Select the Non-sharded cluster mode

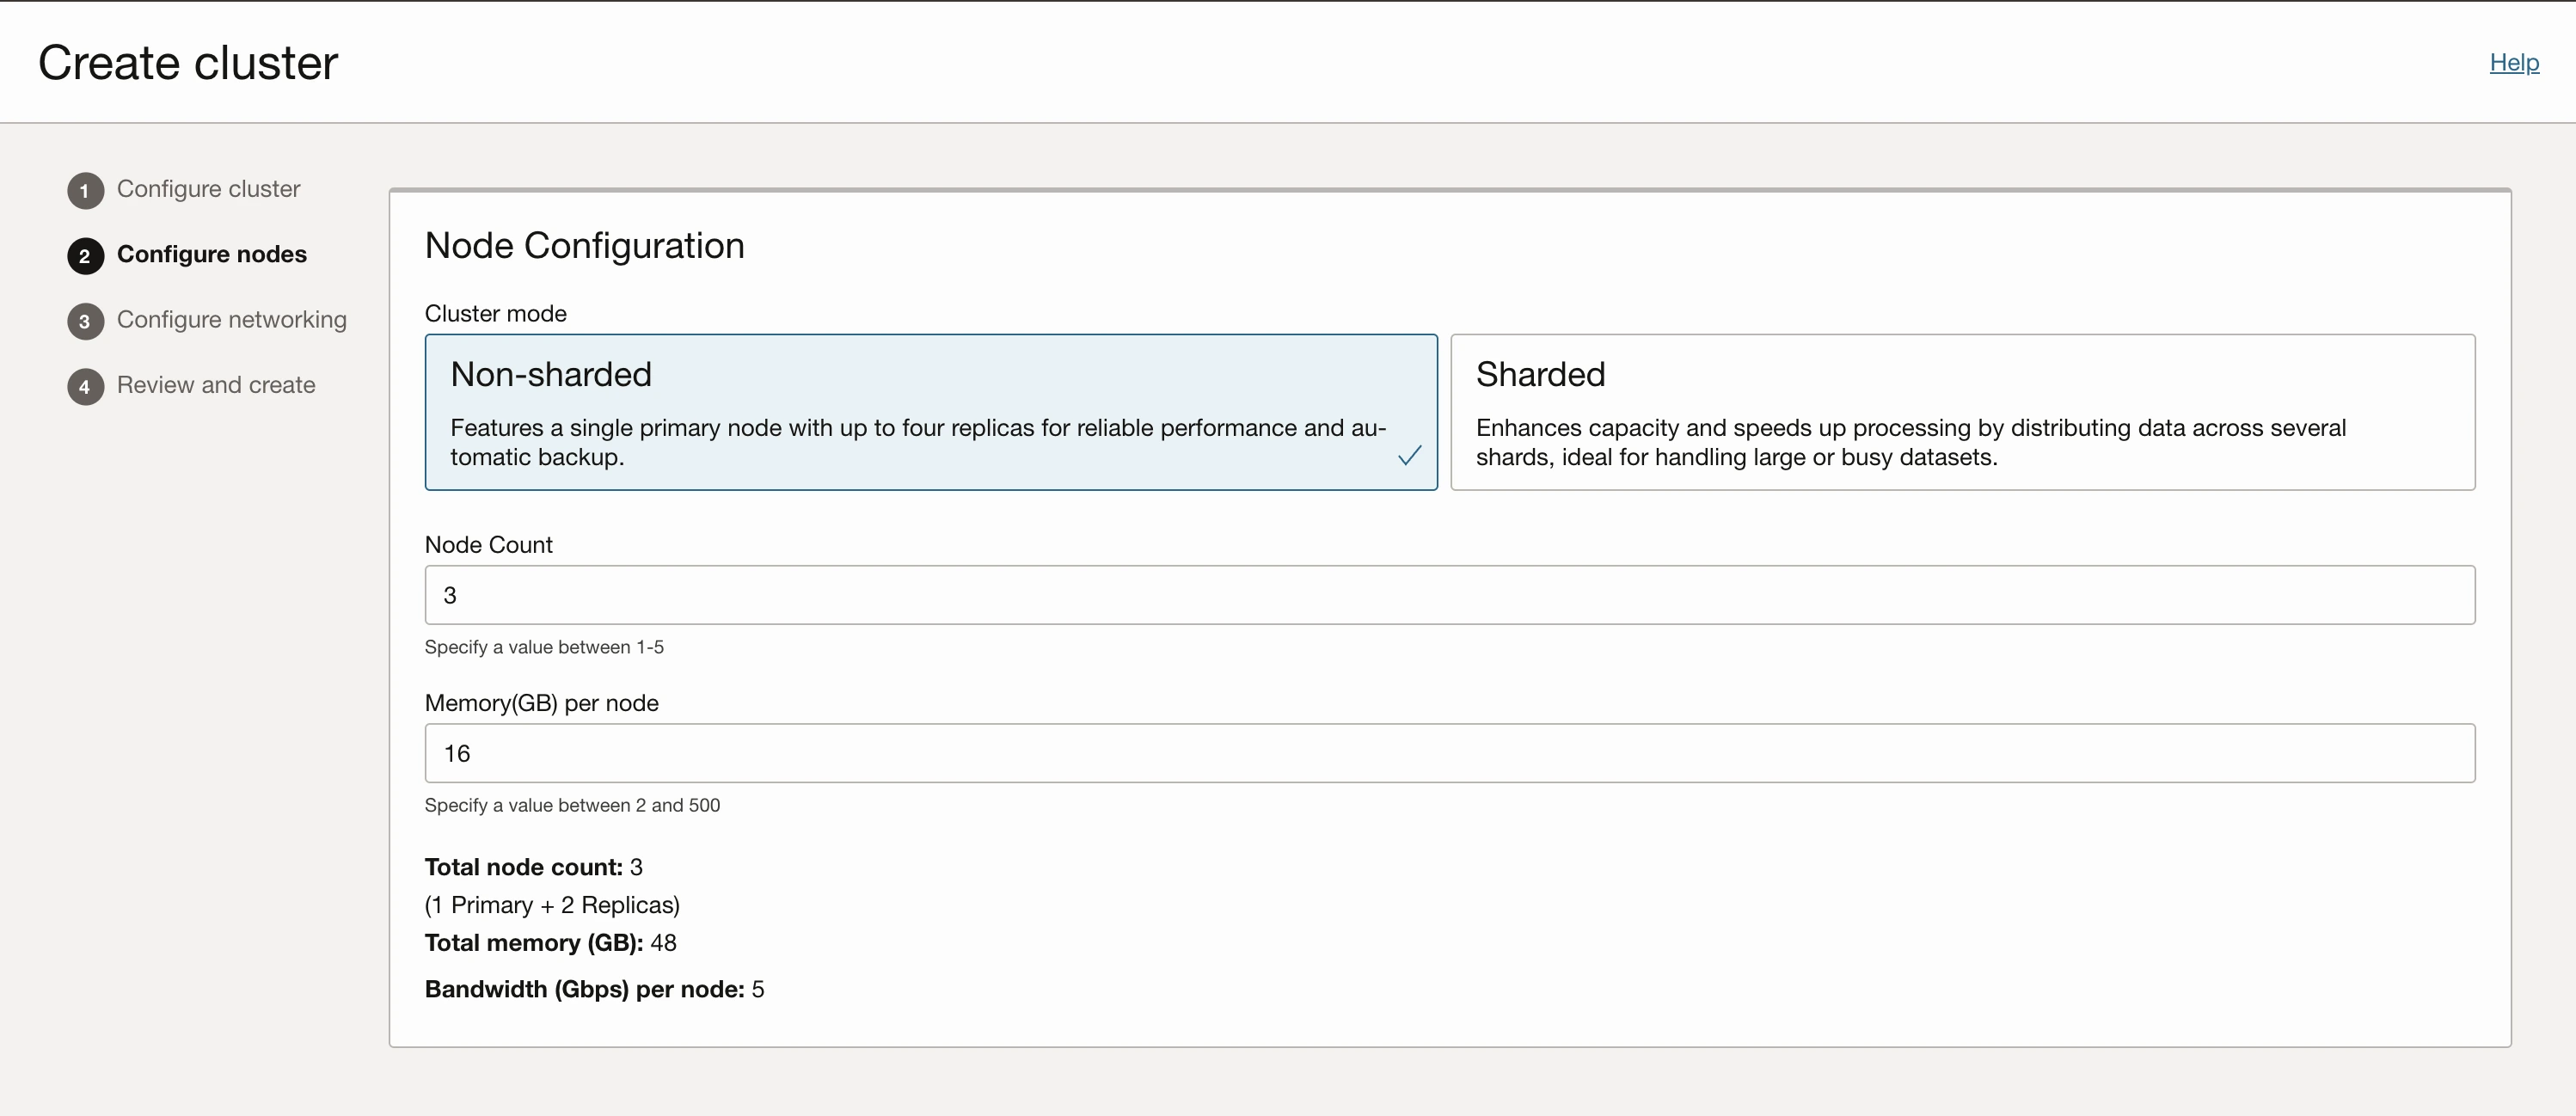click(931, 413)
